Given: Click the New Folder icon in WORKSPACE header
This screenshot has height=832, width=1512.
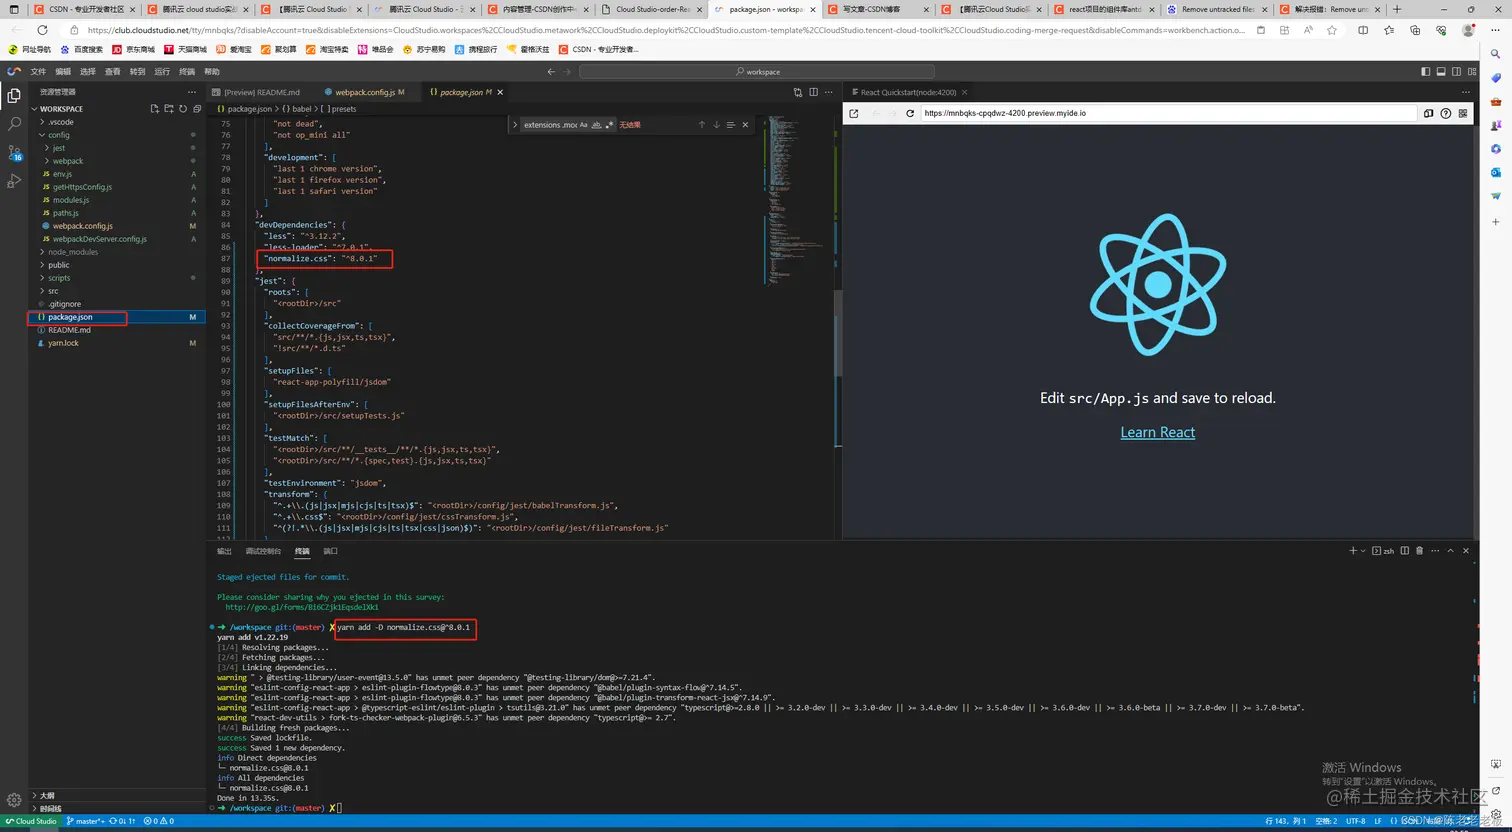Looking at the screenshot, I should [x=167, y=108].
